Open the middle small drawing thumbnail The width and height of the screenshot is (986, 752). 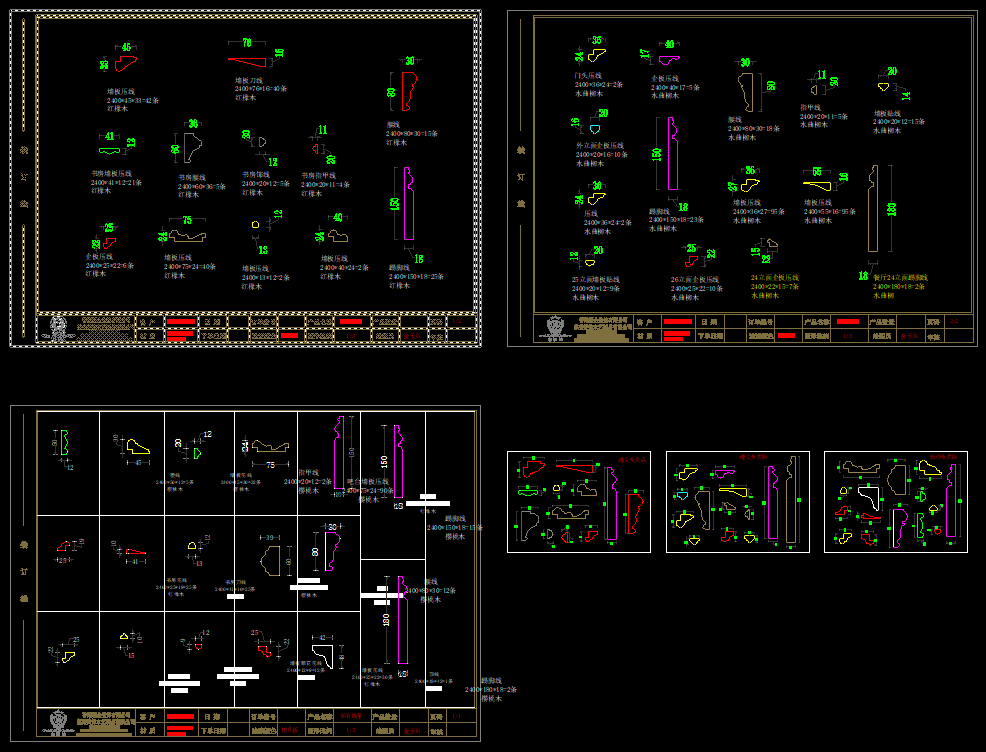[x=738, y=501]
